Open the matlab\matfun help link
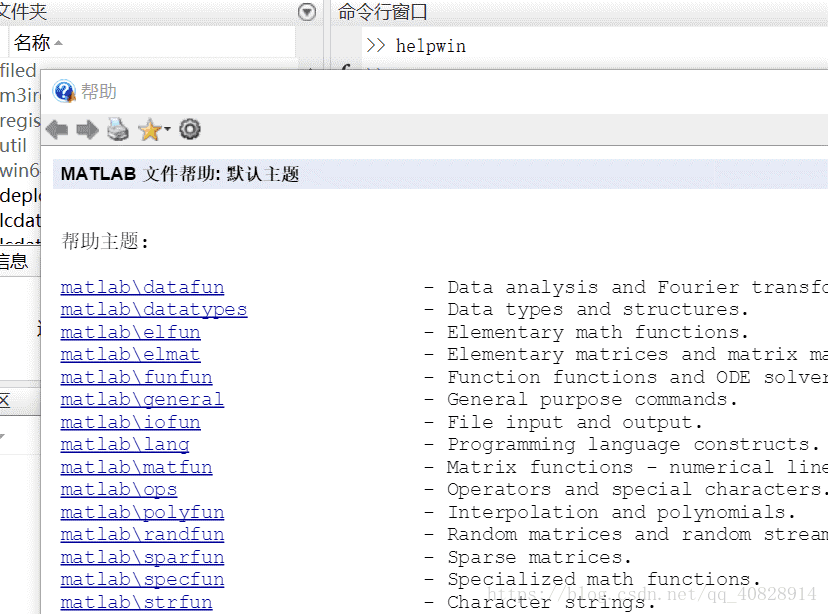 (136, 467)
